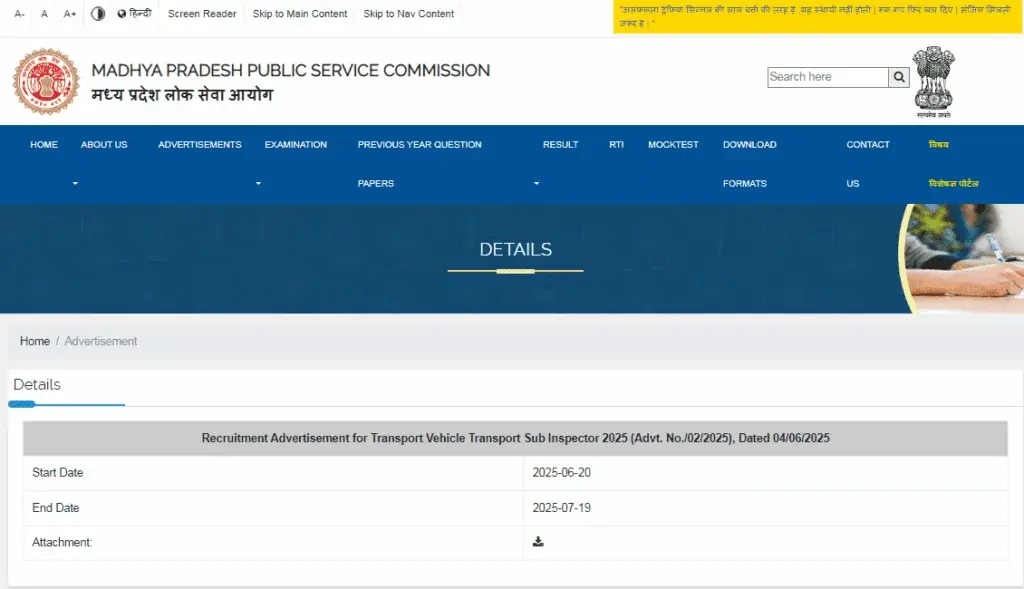Viewport: 1024px width, 589px height.
Task: Increase font size with A+ button
Action: [x=70, y=14]
